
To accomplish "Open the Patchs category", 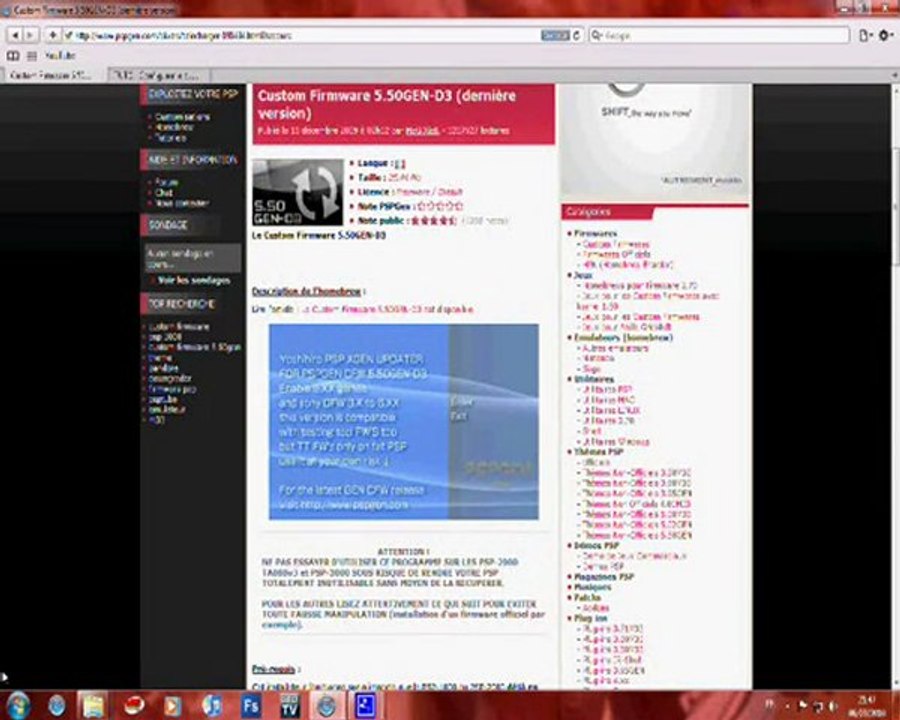I will pos(587,598).
